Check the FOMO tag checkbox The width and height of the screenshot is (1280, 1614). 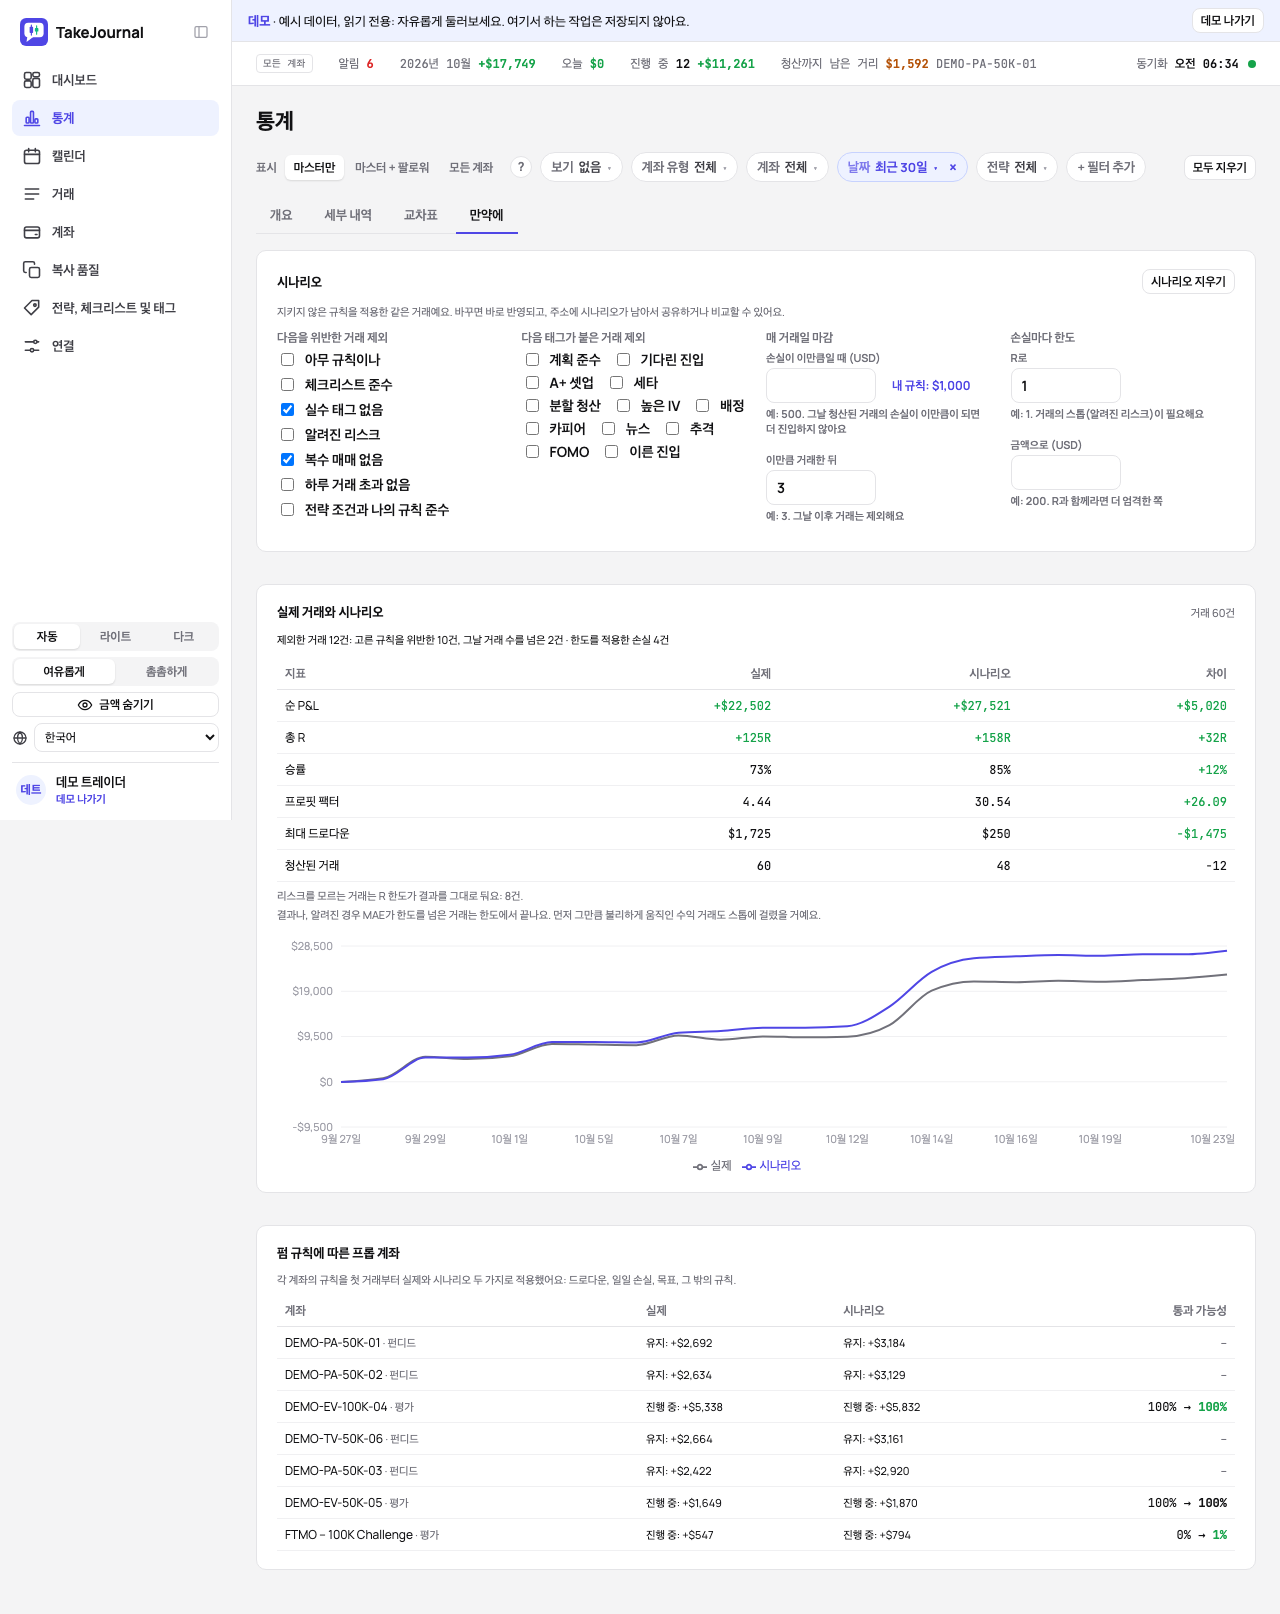point(532,452)
